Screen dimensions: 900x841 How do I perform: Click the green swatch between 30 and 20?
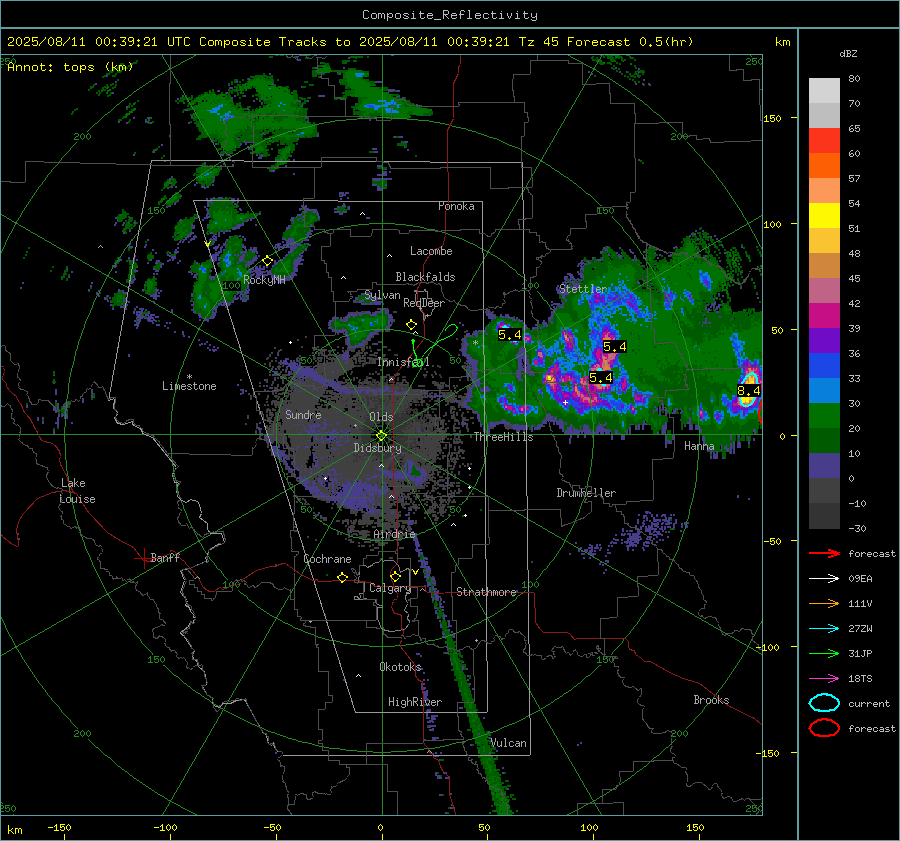tap(824, 416)
